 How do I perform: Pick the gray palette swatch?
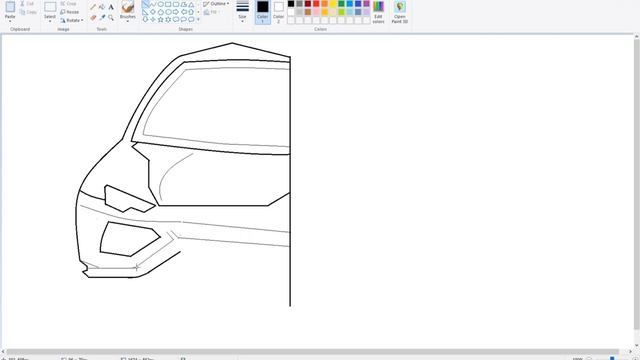point(300,4)
